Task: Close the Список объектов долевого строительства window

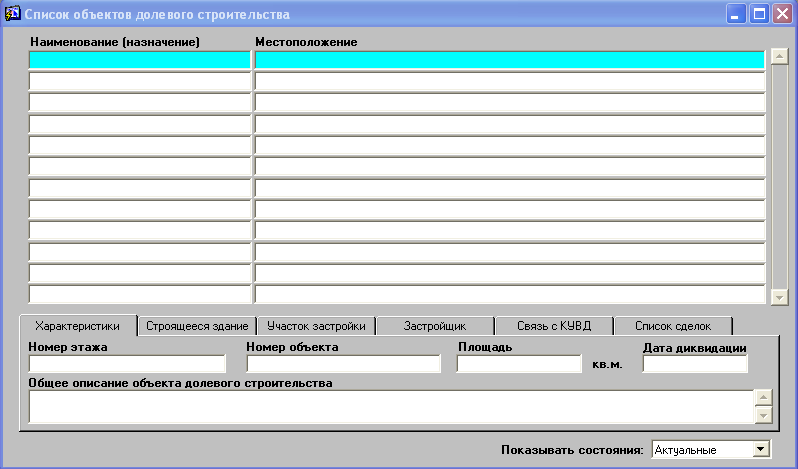Action: (x=782, y=14)
